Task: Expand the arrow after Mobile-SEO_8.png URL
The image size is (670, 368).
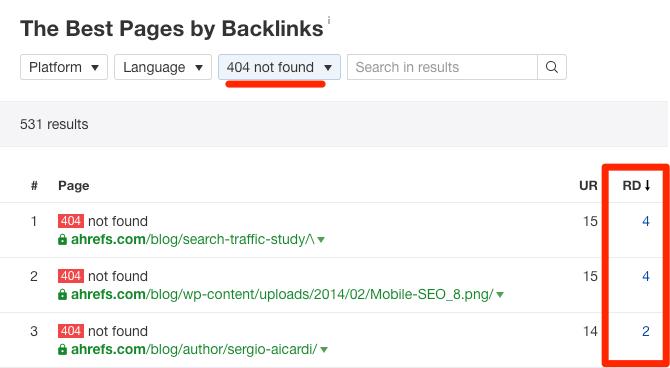Action: click(500, 295)
